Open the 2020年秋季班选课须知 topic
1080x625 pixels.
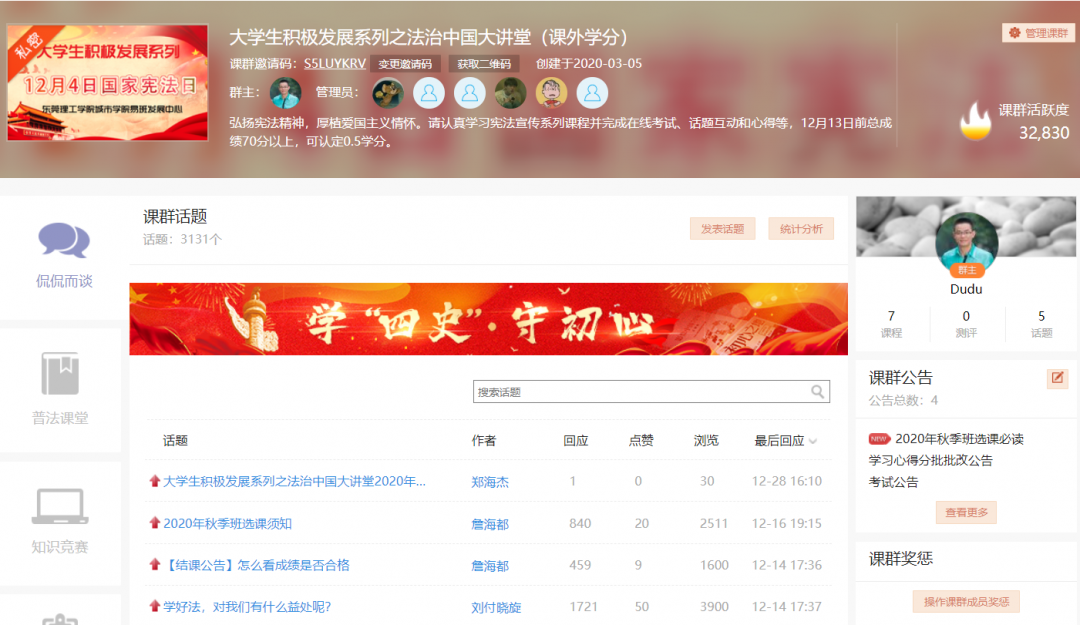pyautogui.click(x=227, y=523)
